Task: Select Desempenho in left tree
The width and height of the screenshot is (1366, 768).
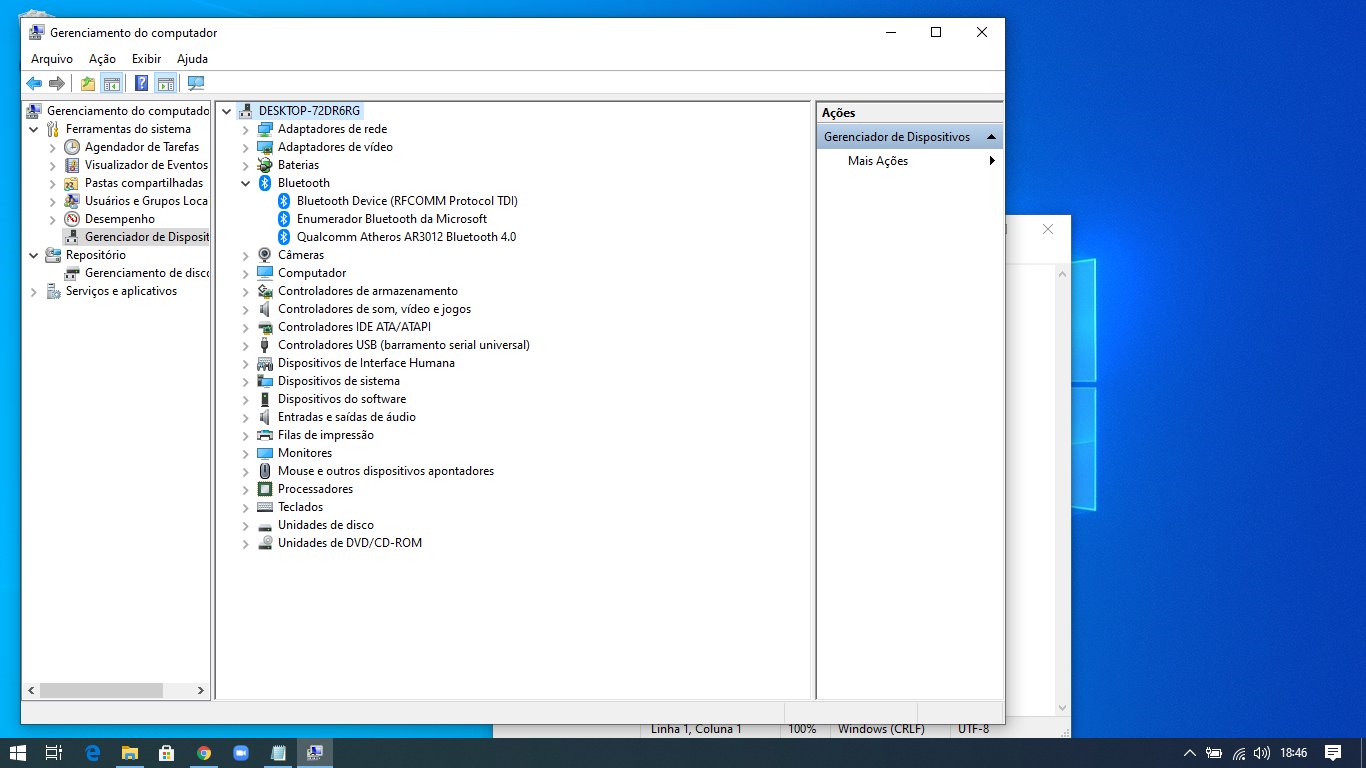Action: 120,219
